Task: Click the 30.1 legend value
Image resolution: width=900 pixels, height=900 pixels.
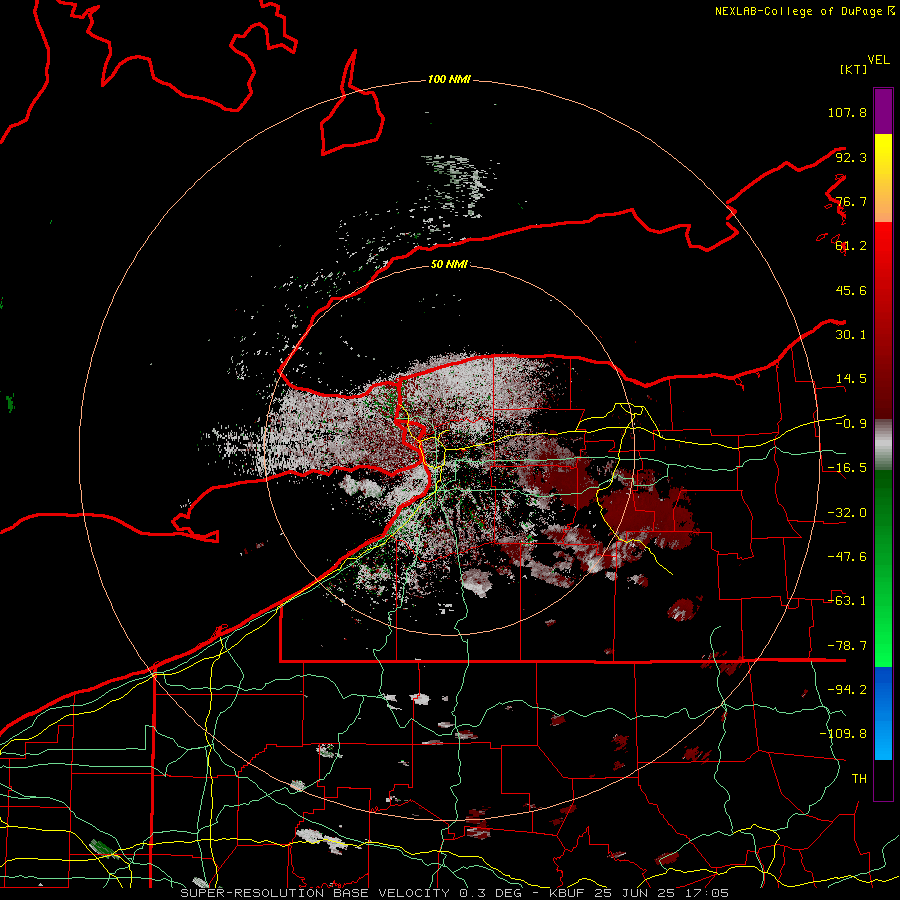Action: [x=851, y=335]
